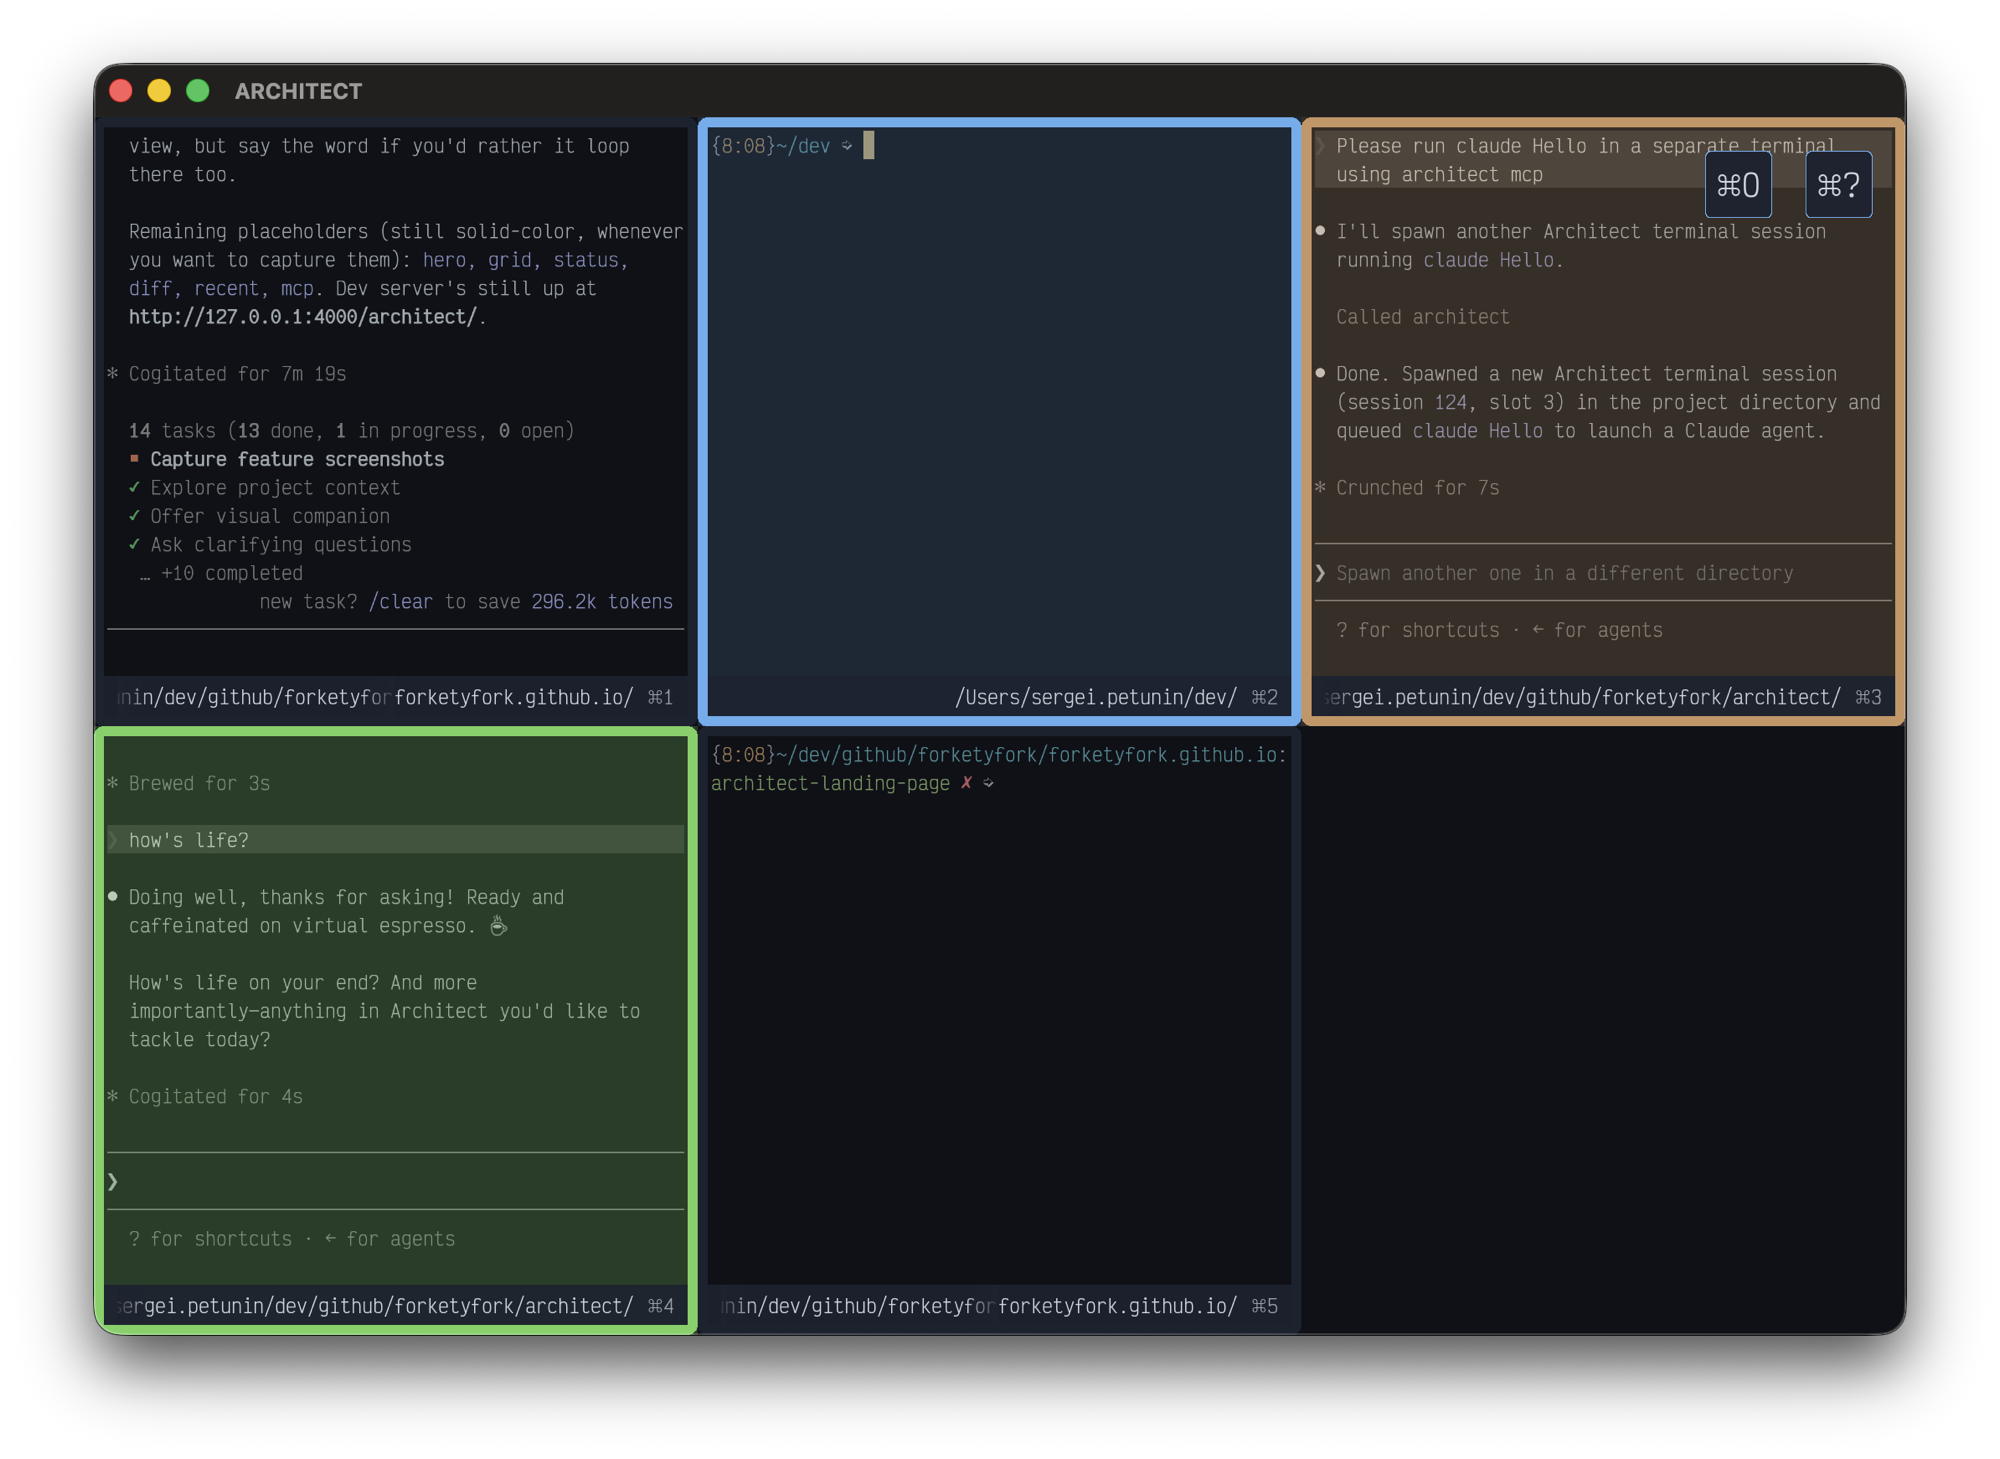
Task: Select the ⌘2 terminal label
Action: pyautogui.click(x=1264, y=697)
